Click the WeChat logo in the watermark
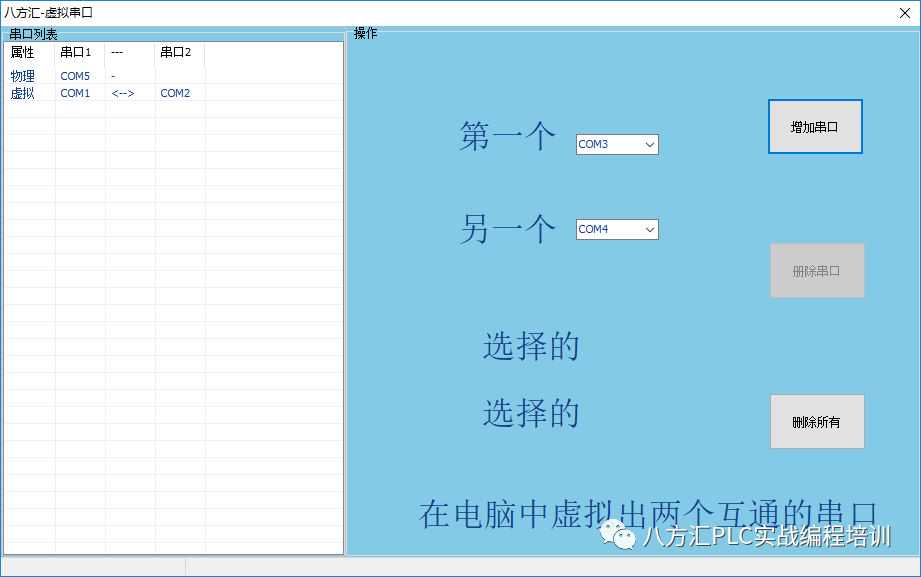 [618, 537]
